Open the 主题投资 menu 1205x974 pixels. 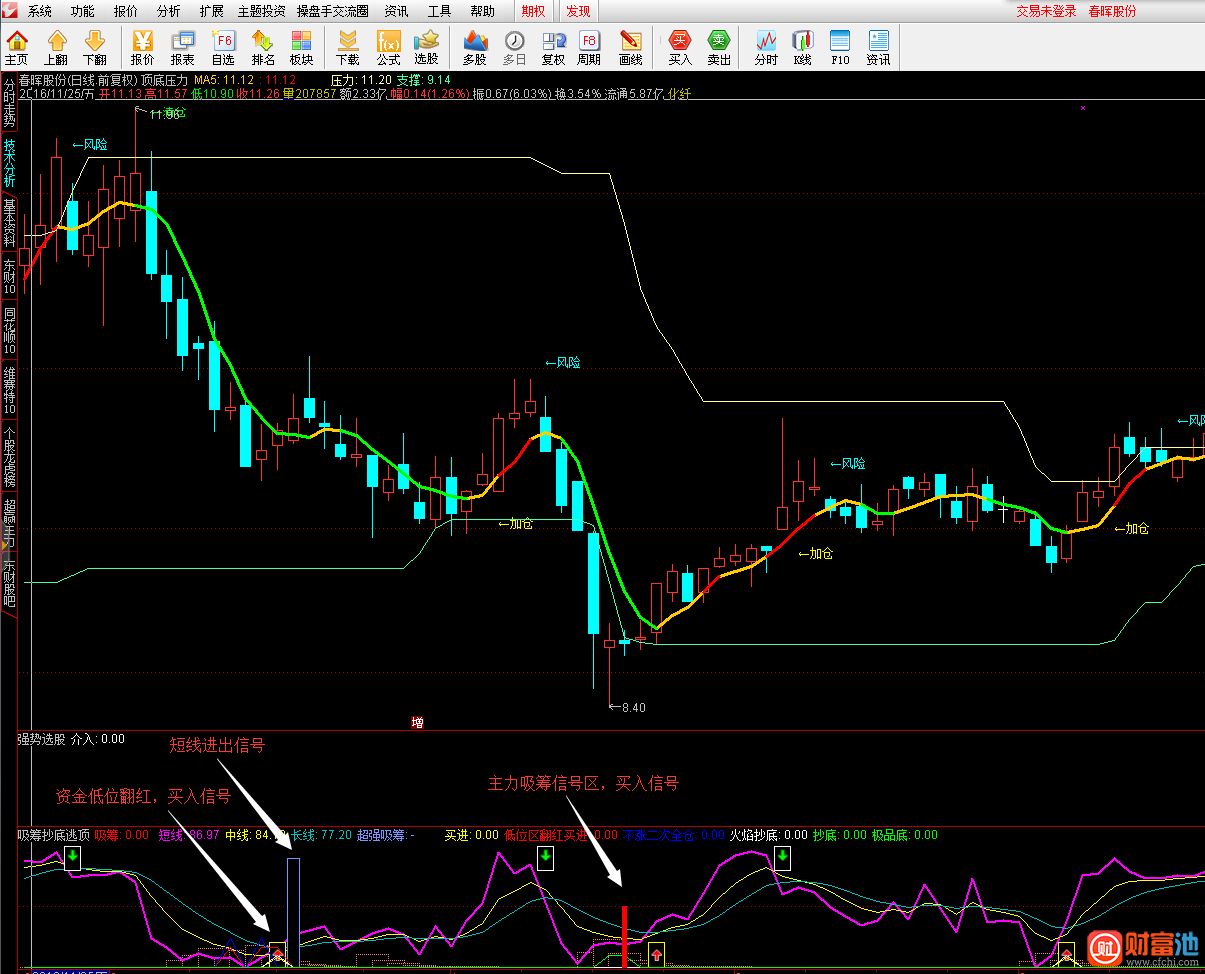pos(261,12)
